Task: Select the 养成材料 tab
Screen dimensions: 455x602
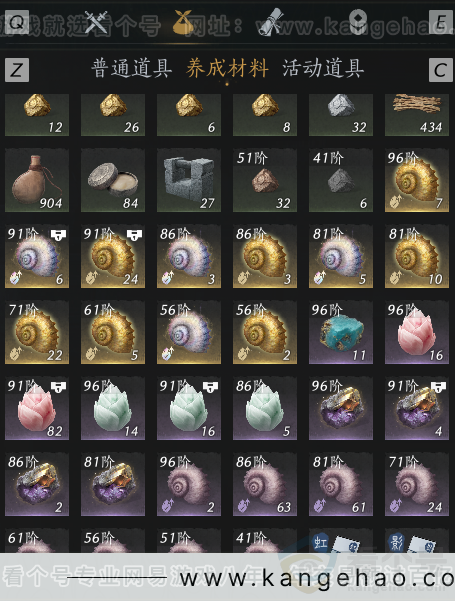Action: (227, 69)
